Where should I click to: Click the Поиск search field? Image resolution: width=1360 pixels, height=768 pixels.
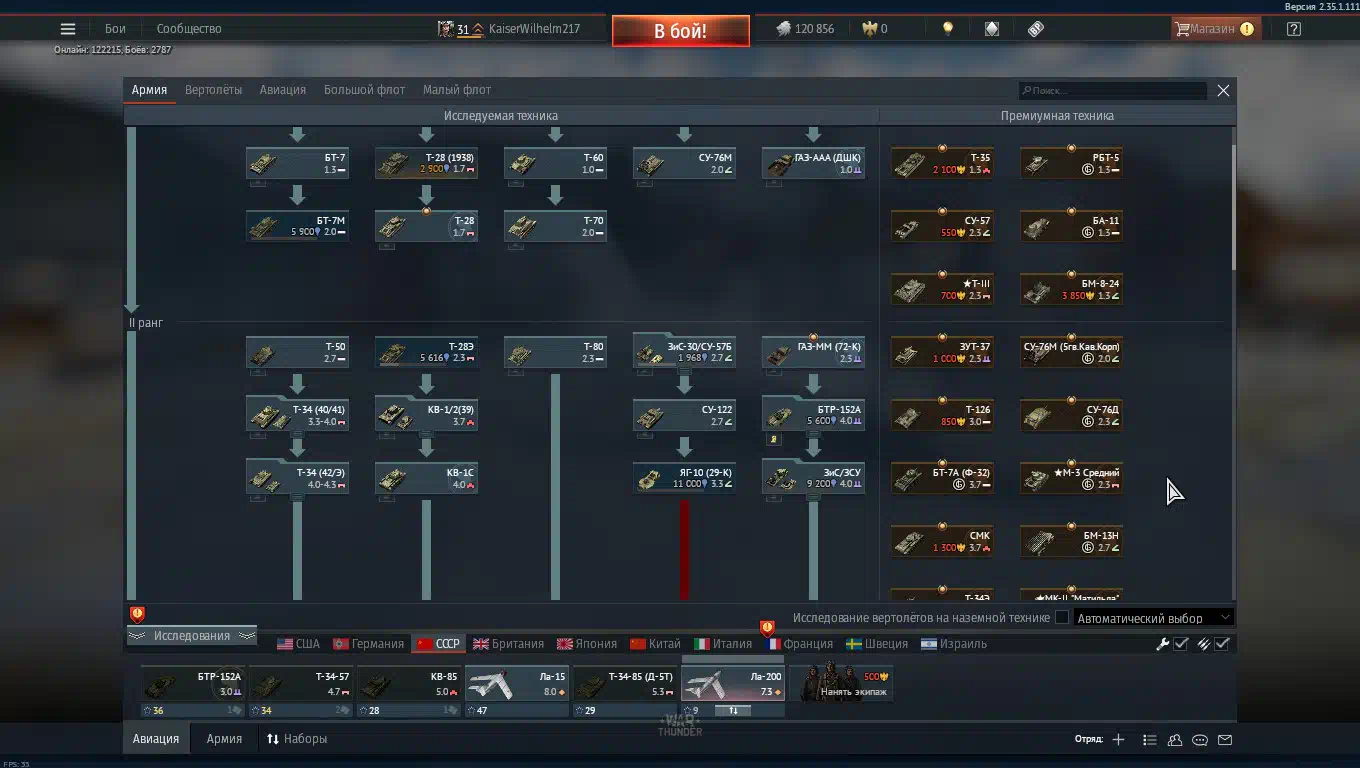[x=1112, y=91]
